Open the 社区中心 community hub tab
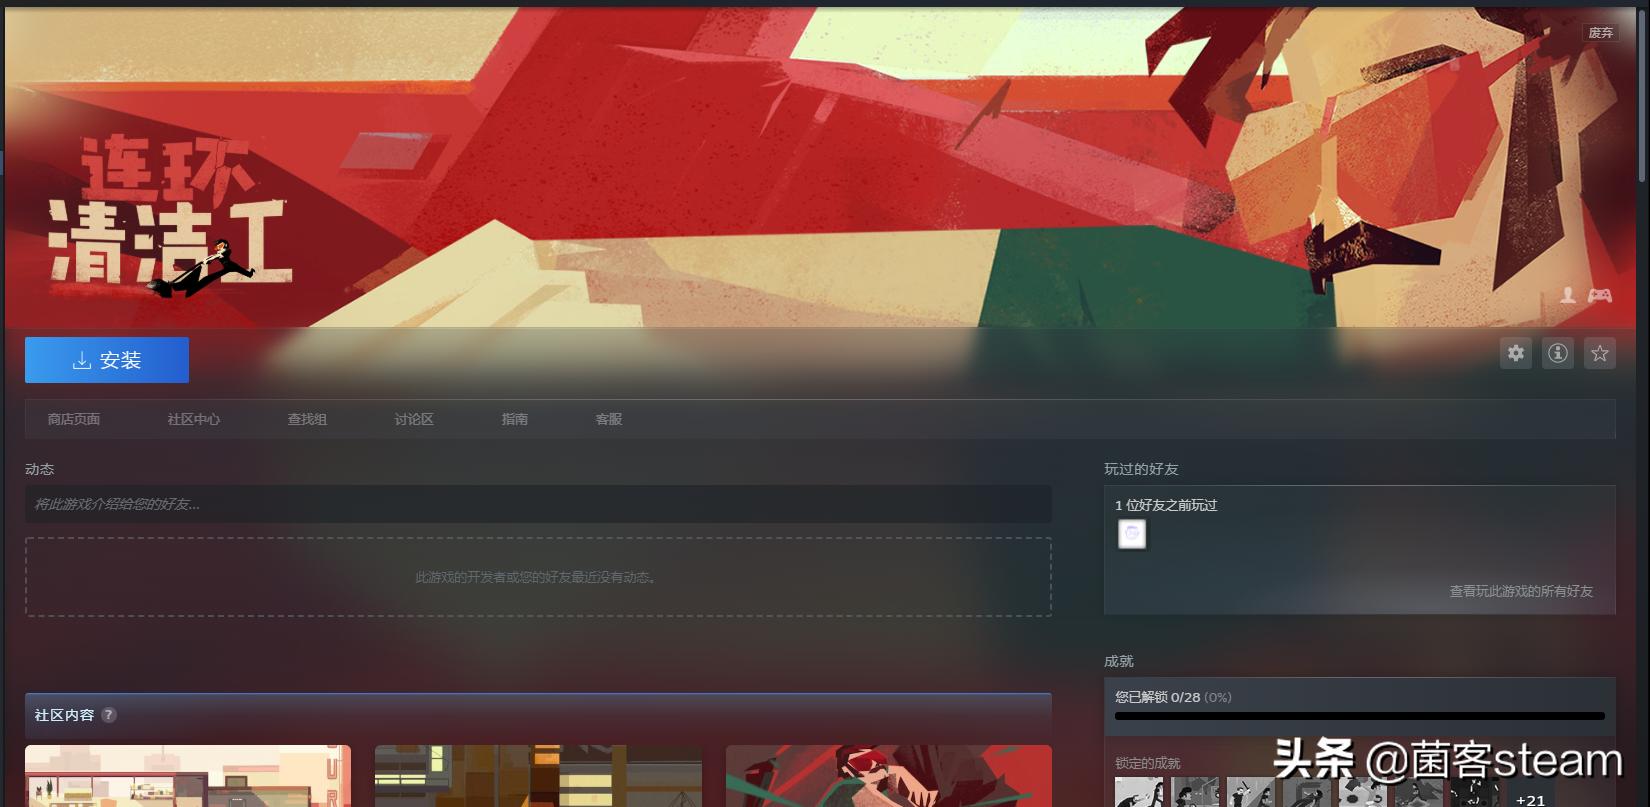Screen dimensions: 1650x807 [194, 419]
